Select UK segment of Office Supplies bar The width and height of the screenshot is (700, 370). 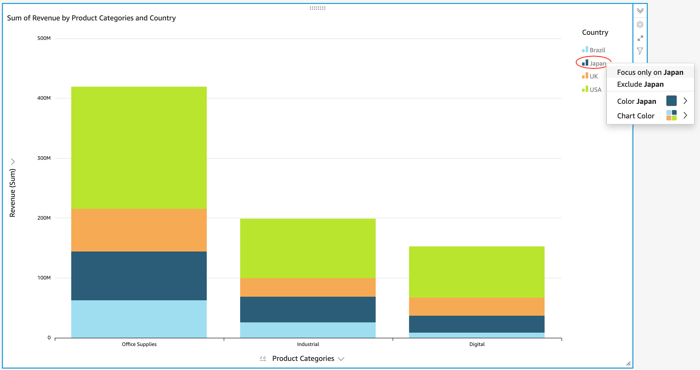click(139, 230)
